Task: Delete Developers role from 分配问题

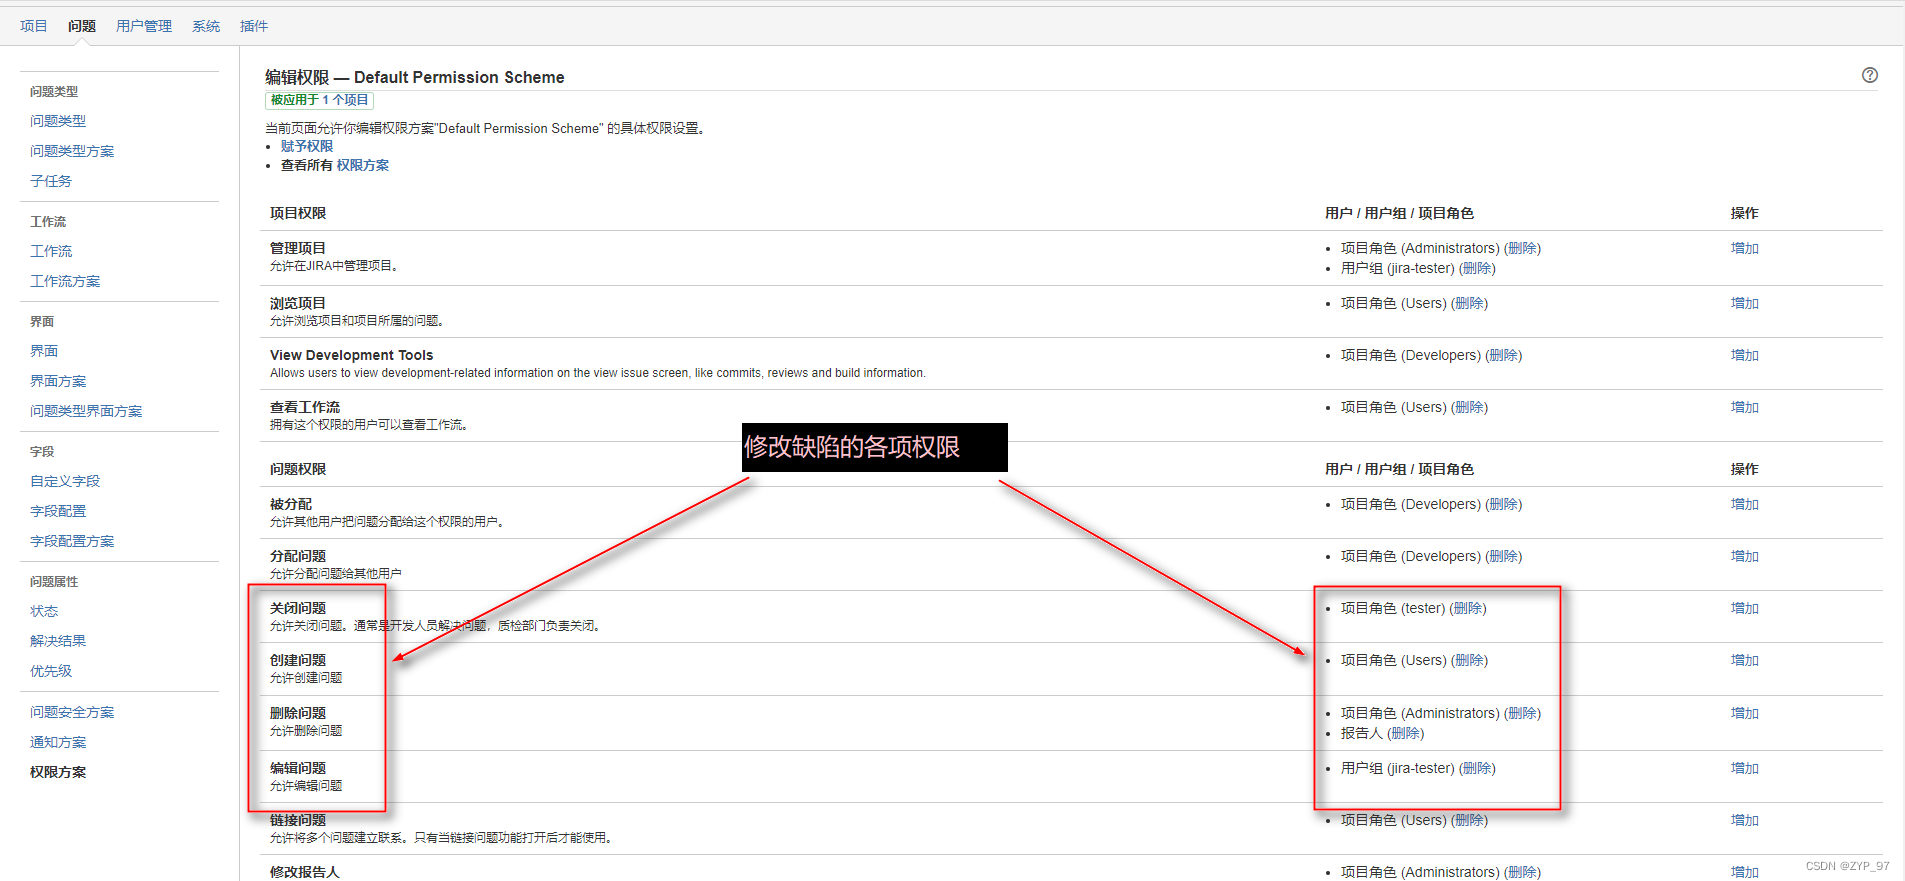Action: click(1503, 556)
